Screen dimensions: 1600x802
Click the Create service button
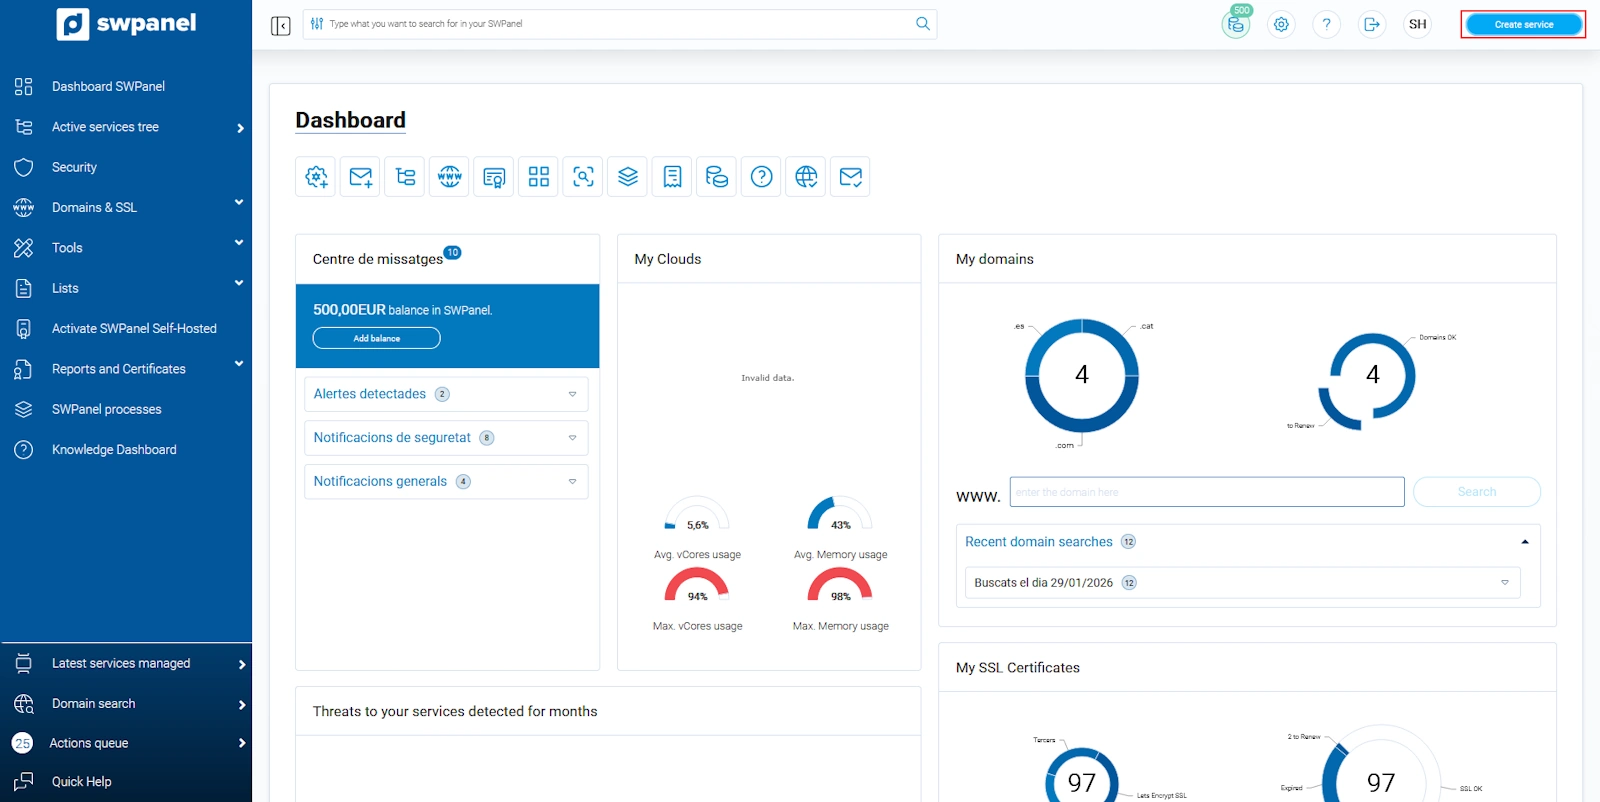1523,25
